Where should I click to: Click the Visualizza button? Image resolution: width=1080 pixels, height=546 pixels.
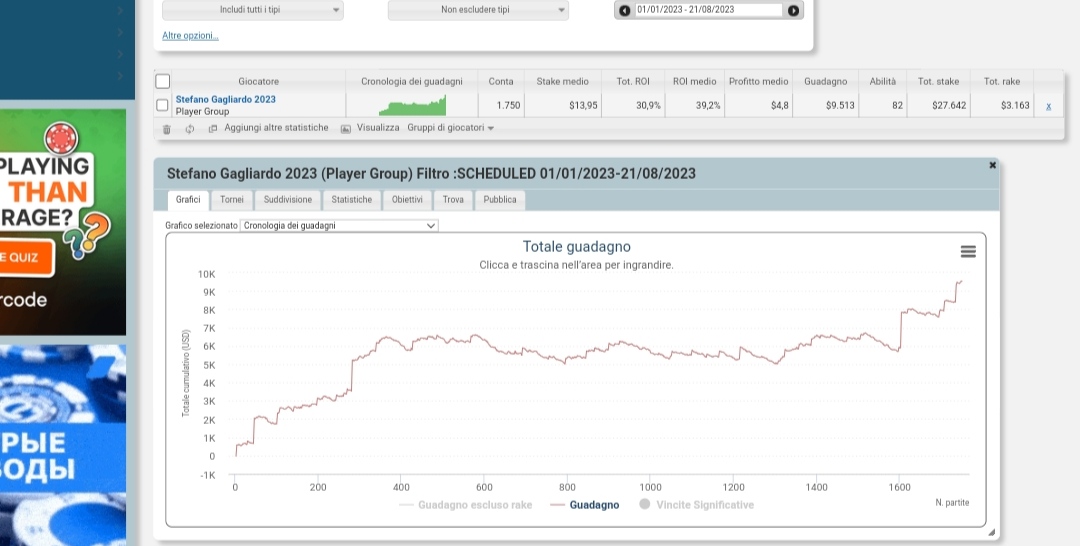(377, 128)
